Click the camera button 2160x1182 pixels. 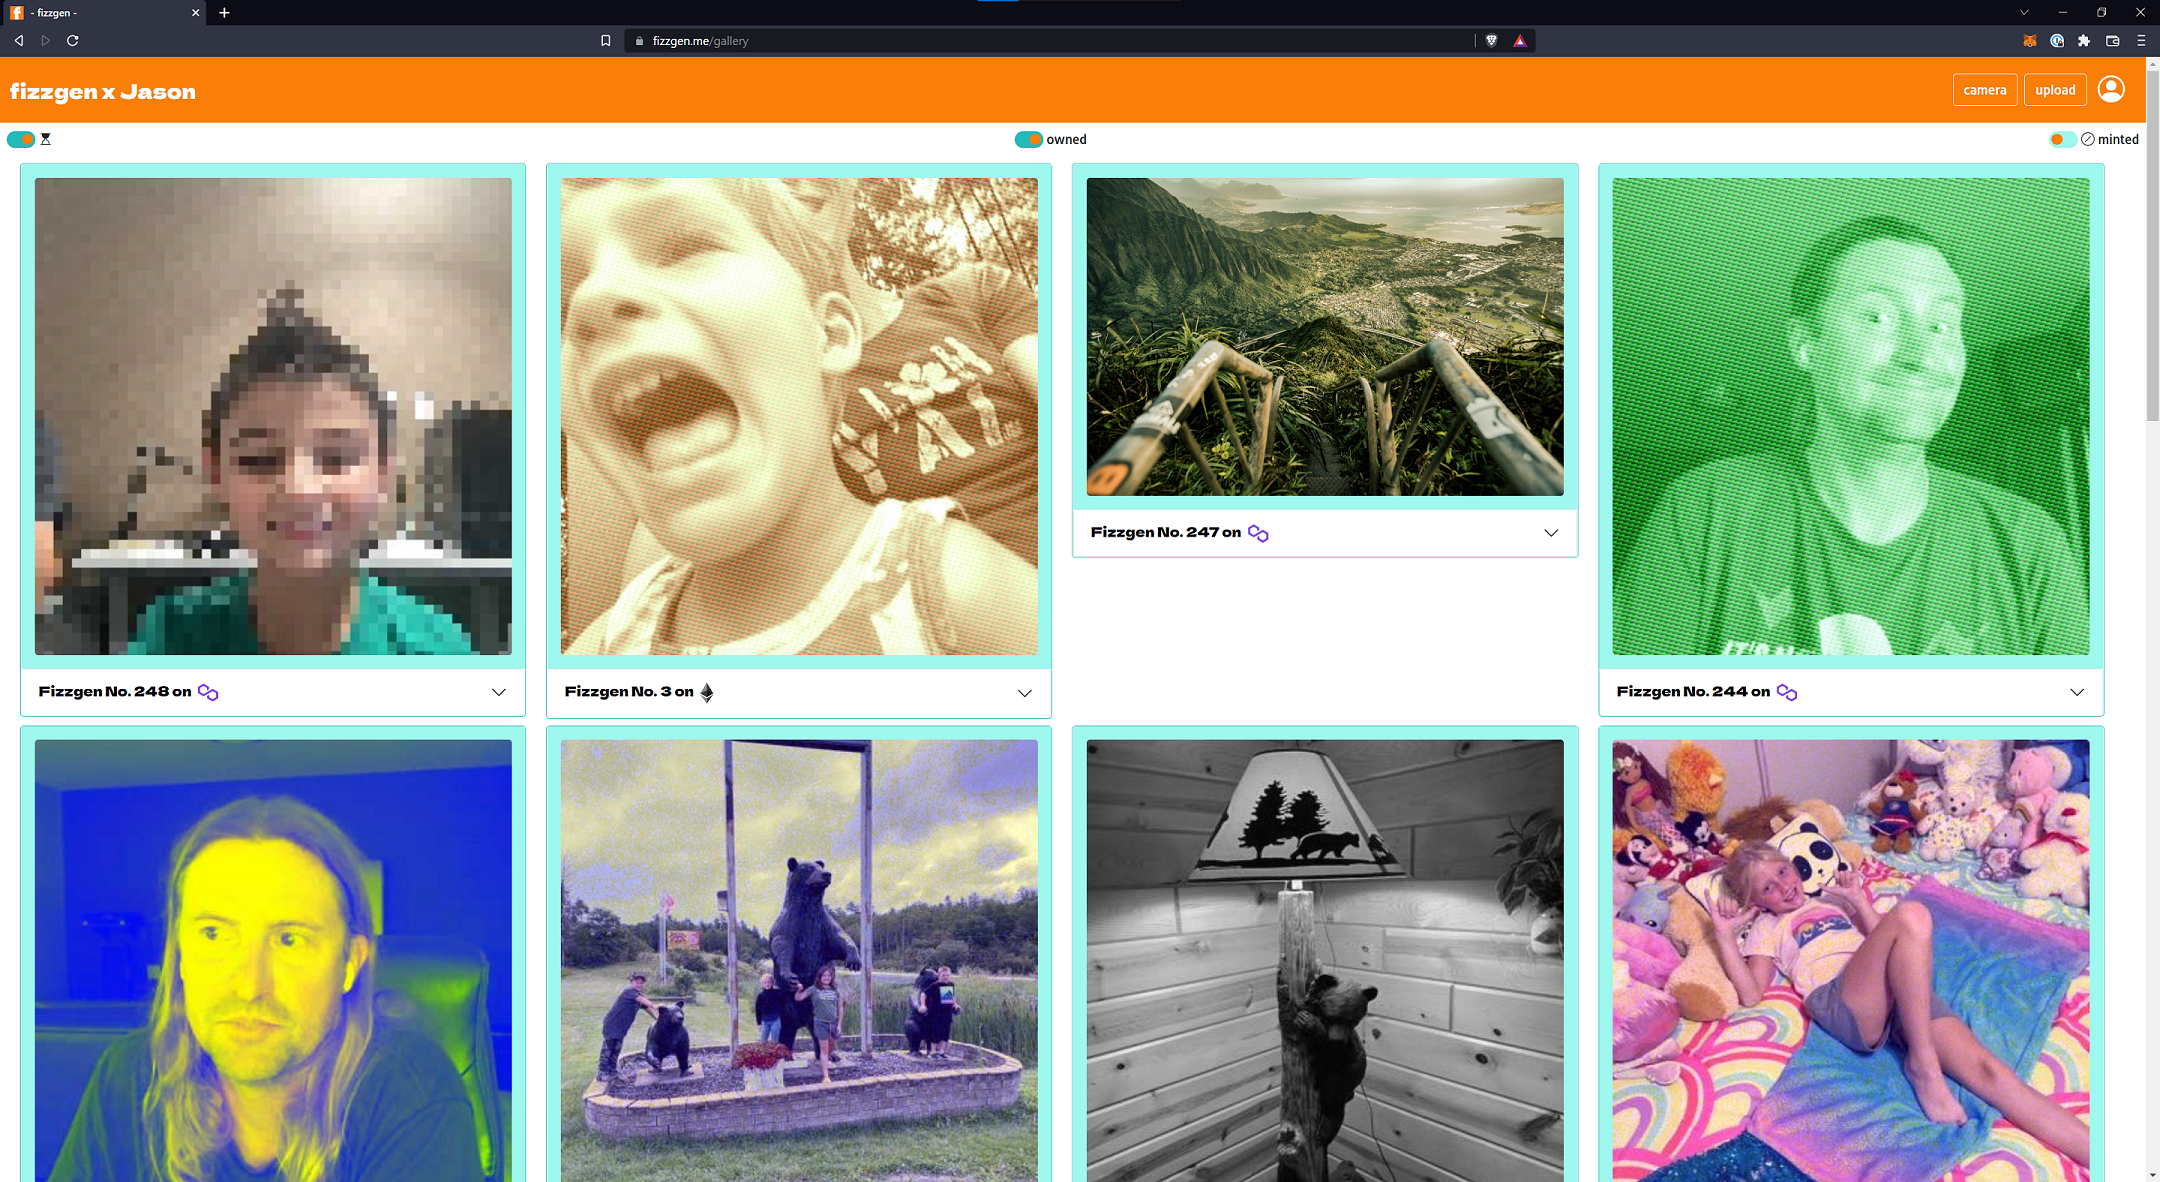pos(1985,90)
